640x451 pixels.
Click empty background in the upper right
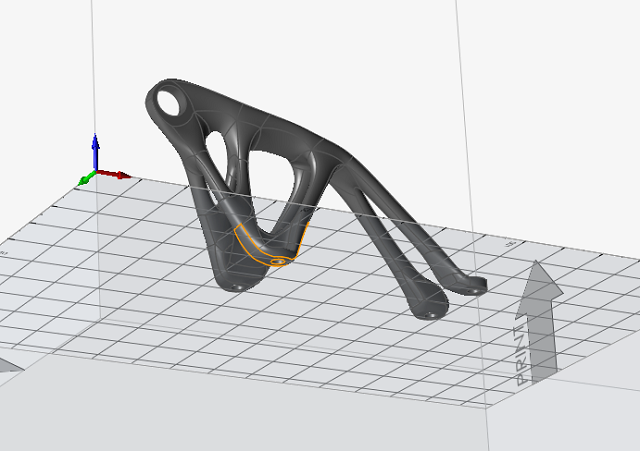560,60
